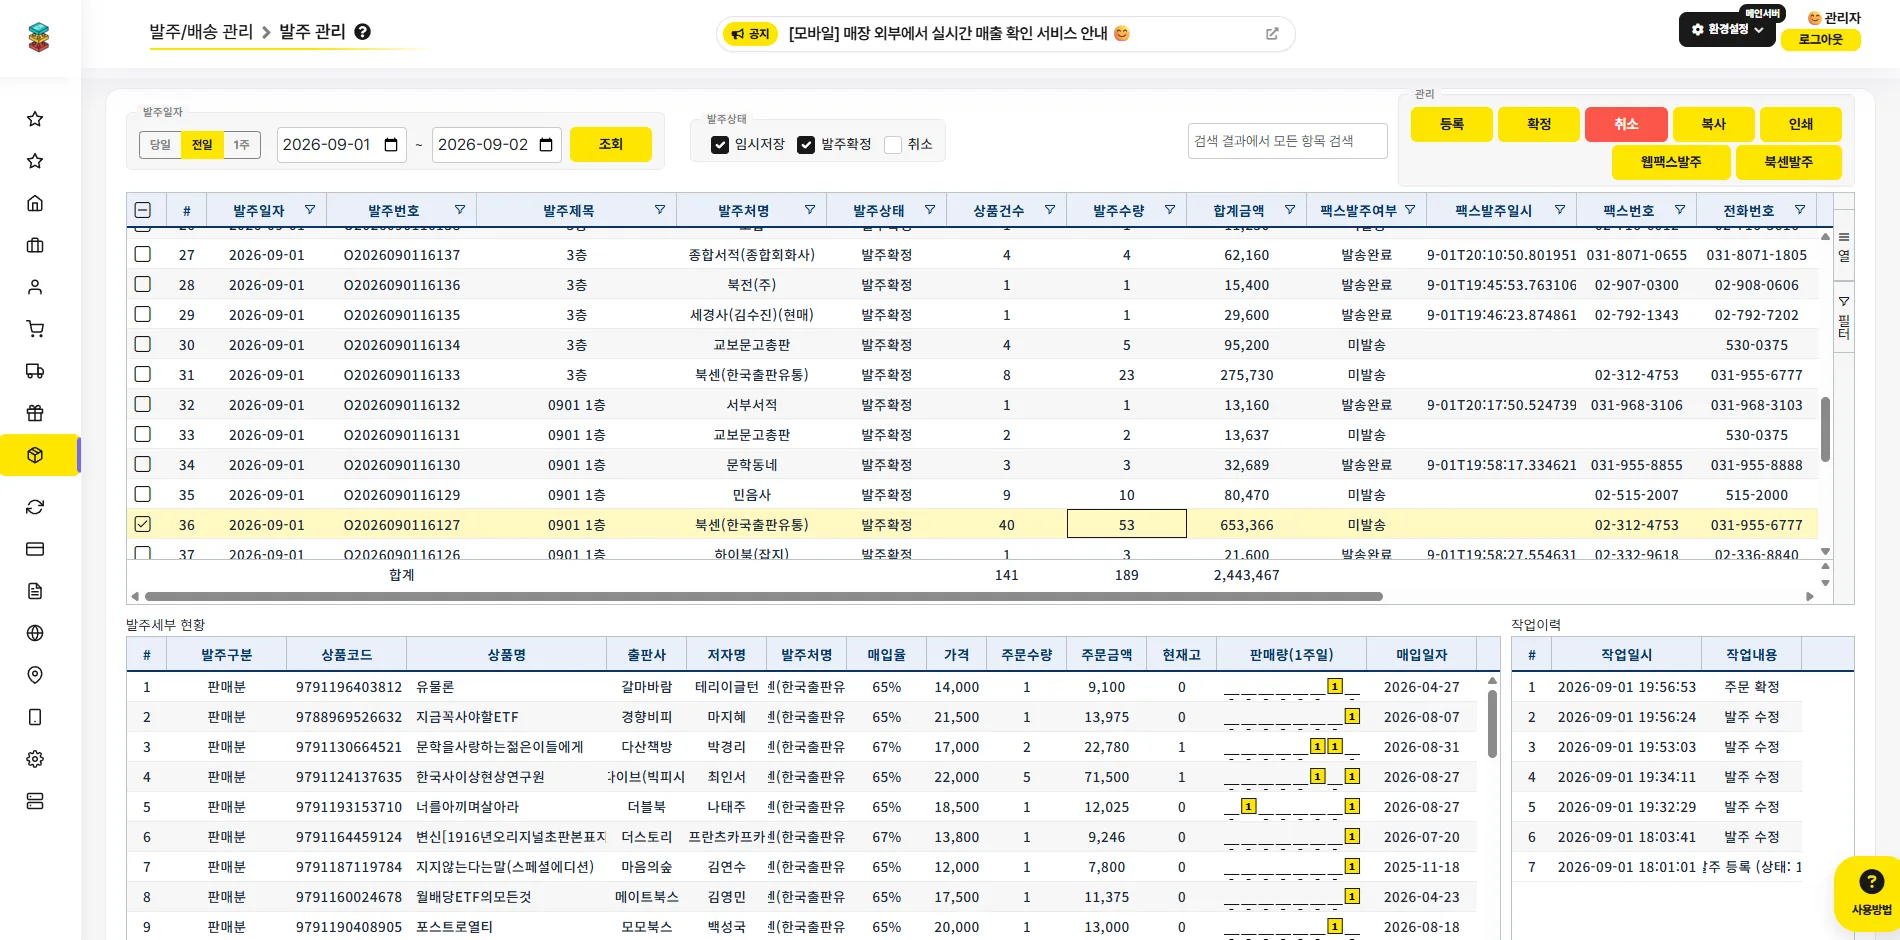Open the notice external link icon
Image resolution: width=1900 pixels, height=940 pixels.
(x=1272, y=34)
